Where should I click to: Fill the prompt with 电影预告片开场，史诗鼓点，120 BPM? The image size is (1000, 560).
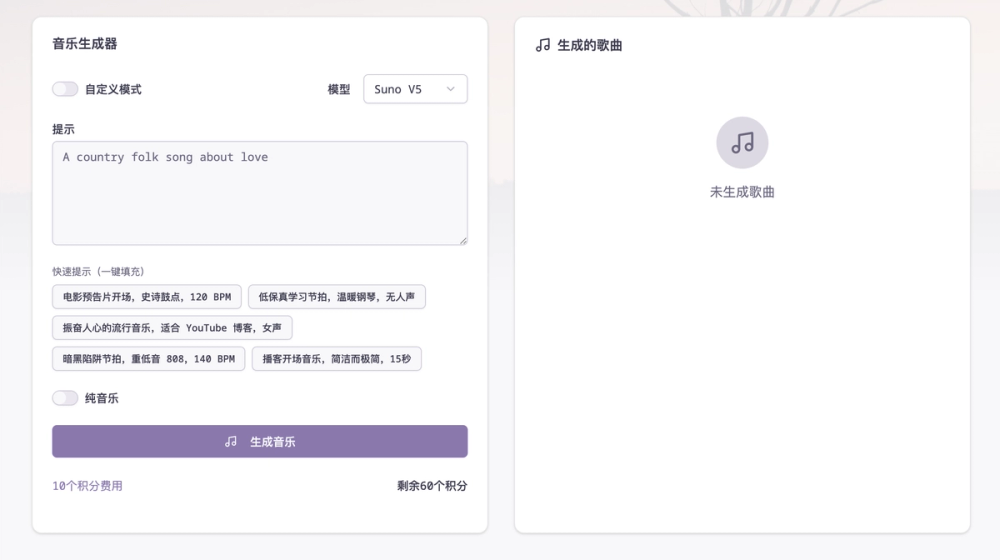147,297
